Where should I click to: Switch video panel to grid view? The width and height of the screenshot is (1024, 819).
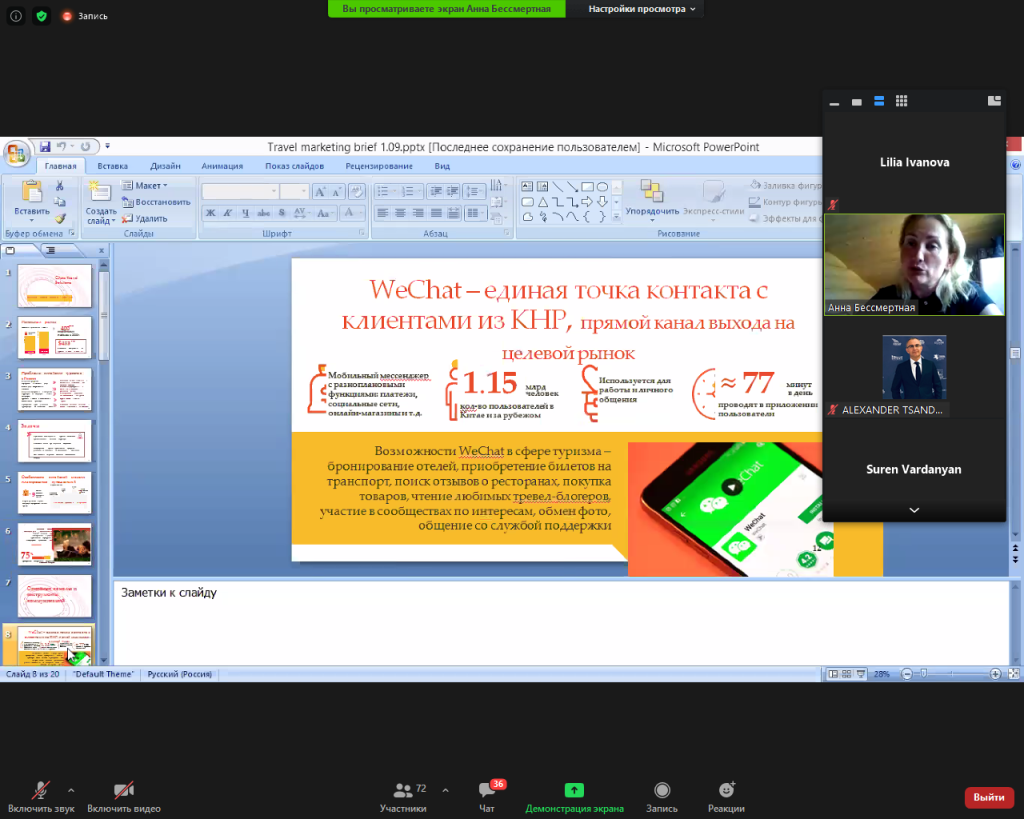point(901,101)
